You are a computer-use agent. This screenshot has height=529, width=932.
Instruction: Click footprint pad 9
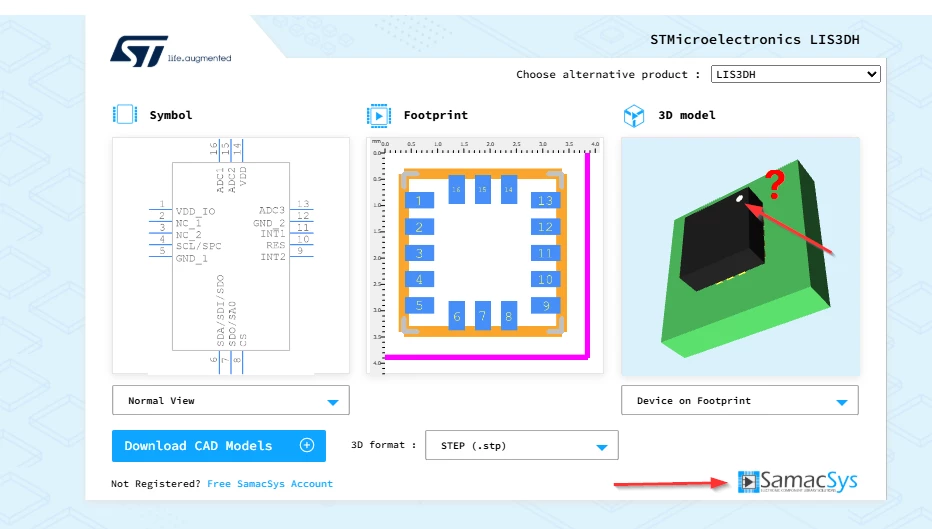point(546,306)
